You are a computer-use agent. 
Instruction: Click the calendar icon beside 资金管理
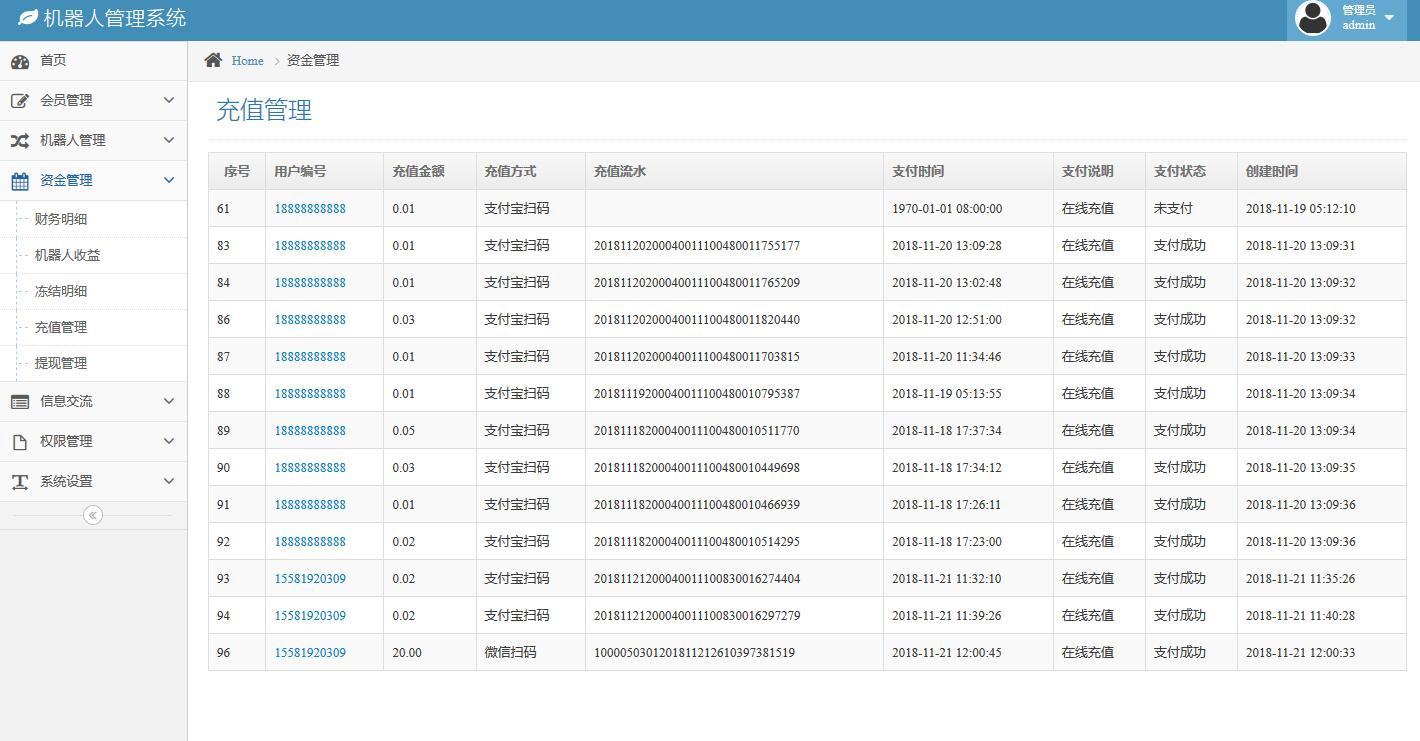20,181
